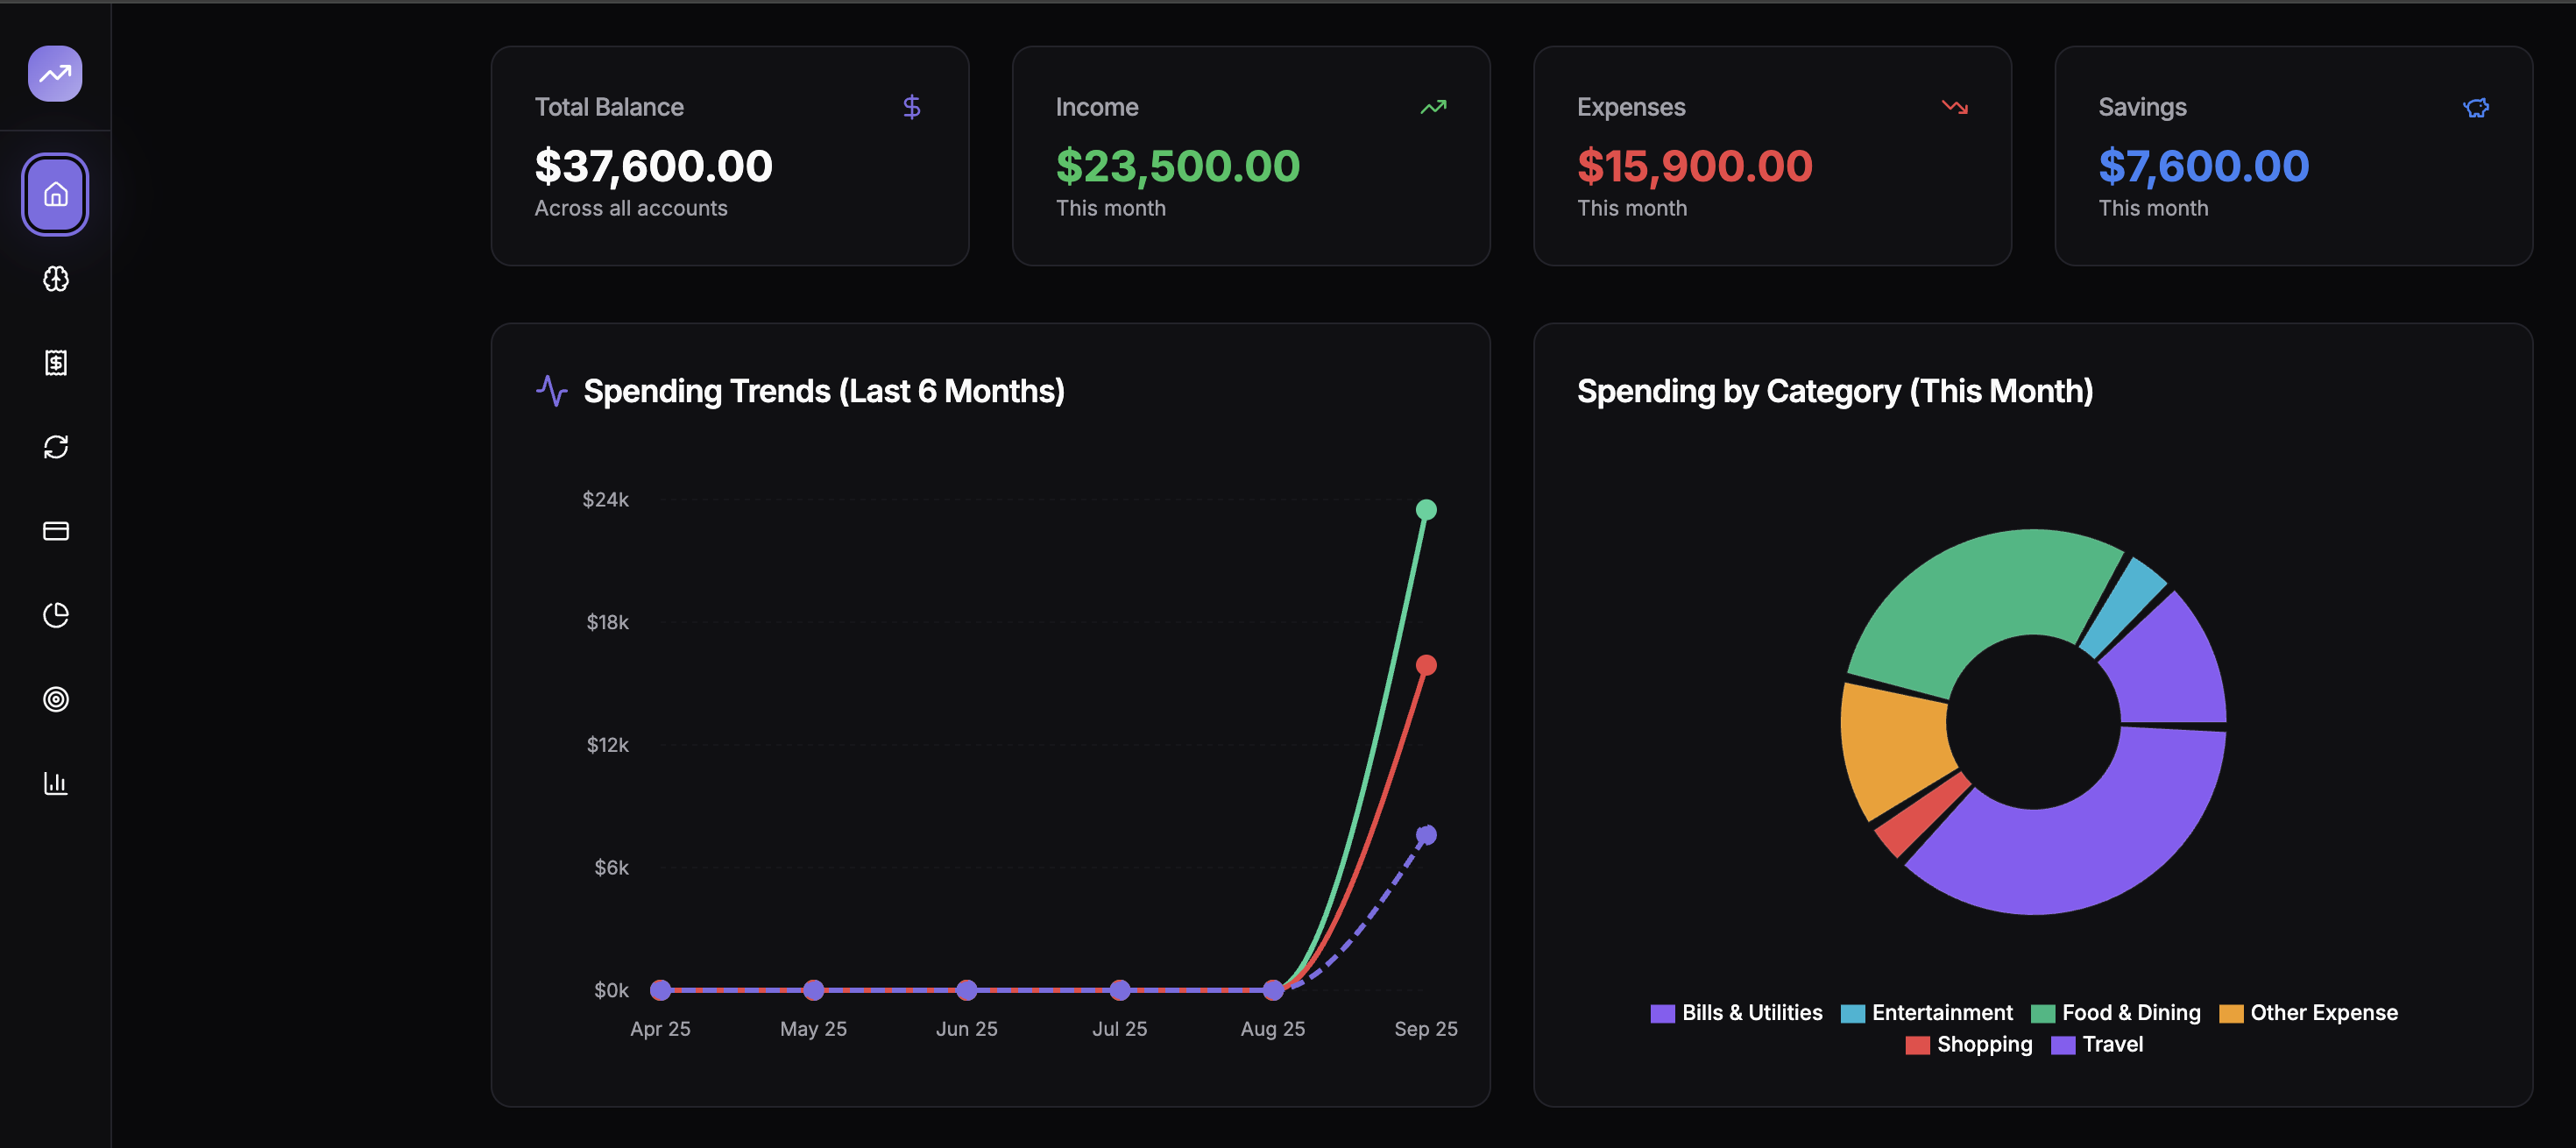
Task: Click the circular refresh arrows sidebar icon
Action: click(56, 446)
